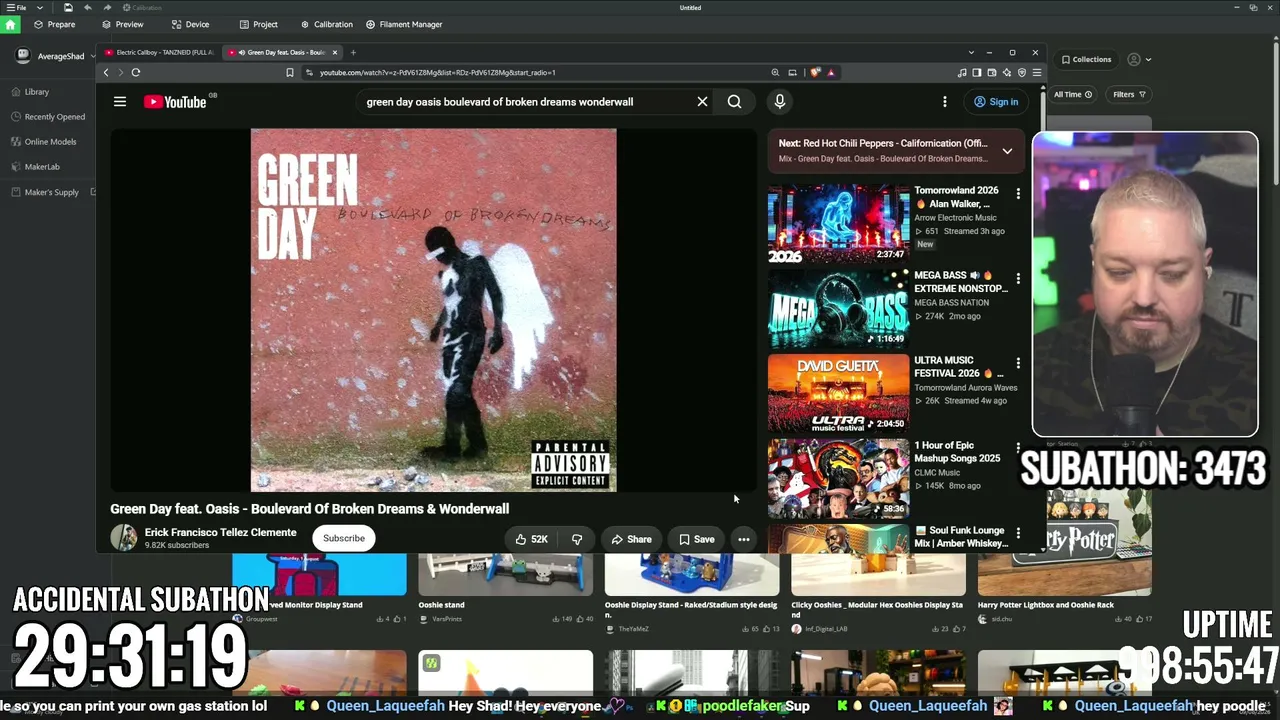Viewport: 1280px width, 720px height.
Task: Open MakerLab in the sidebar
Action: point(35,167)
